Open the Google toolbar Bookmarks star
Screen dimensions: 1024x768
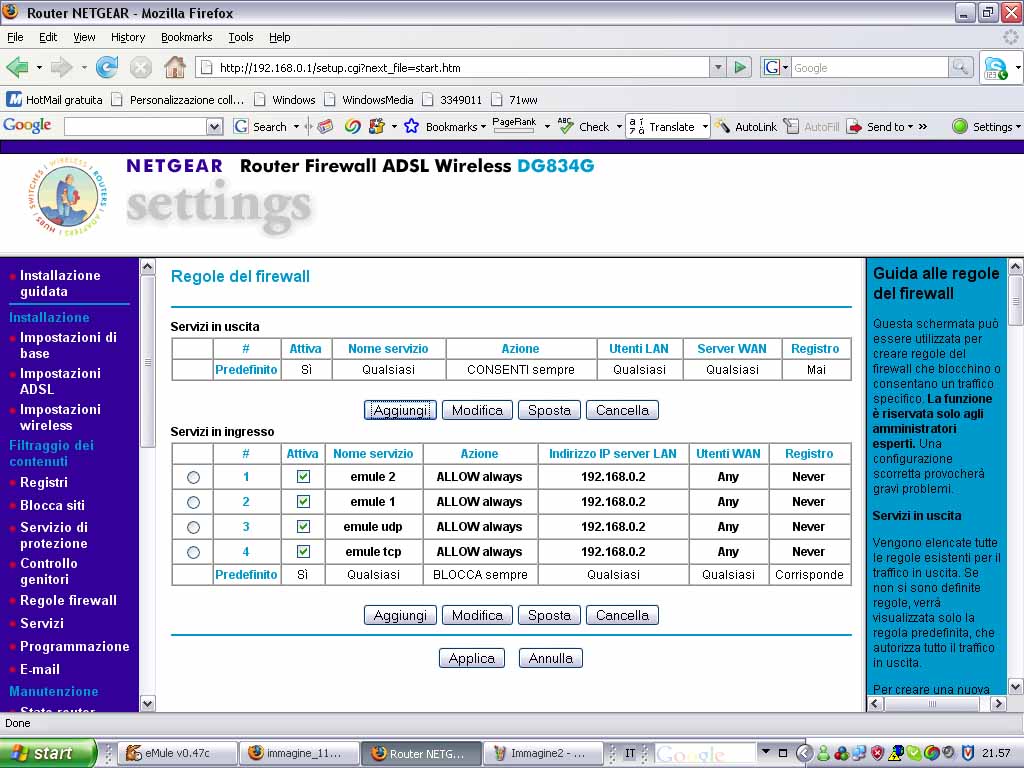coord(411,126)
